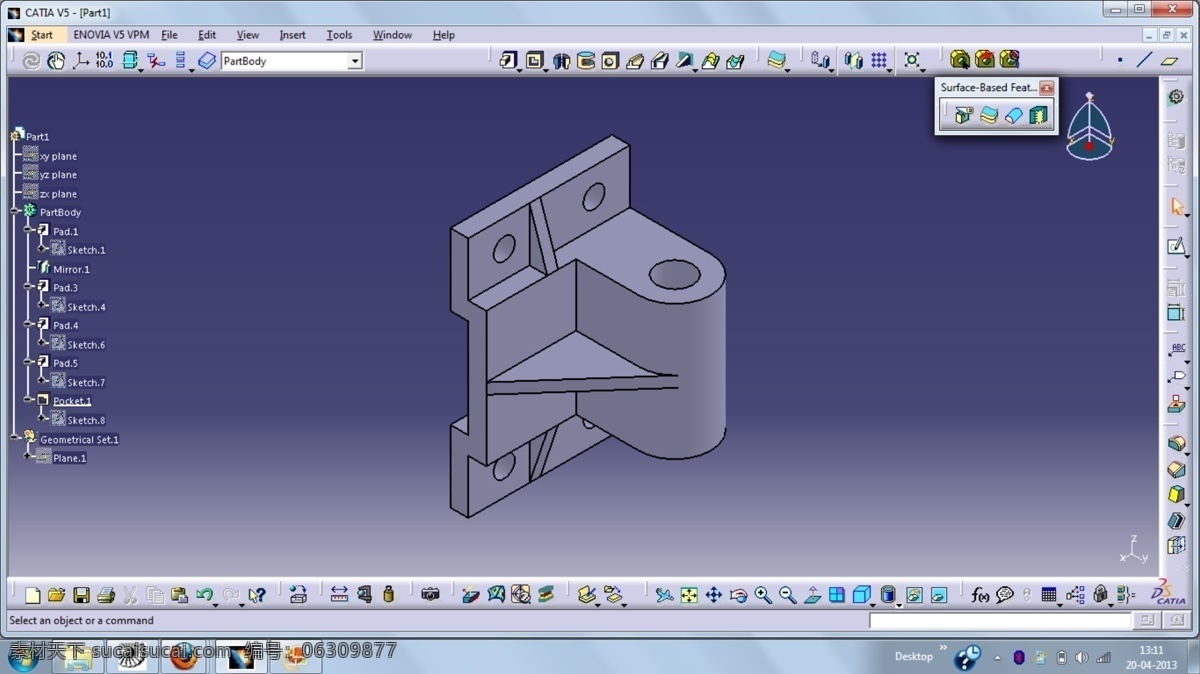Toggle the multi-view layout icon

tap(837, 595)
